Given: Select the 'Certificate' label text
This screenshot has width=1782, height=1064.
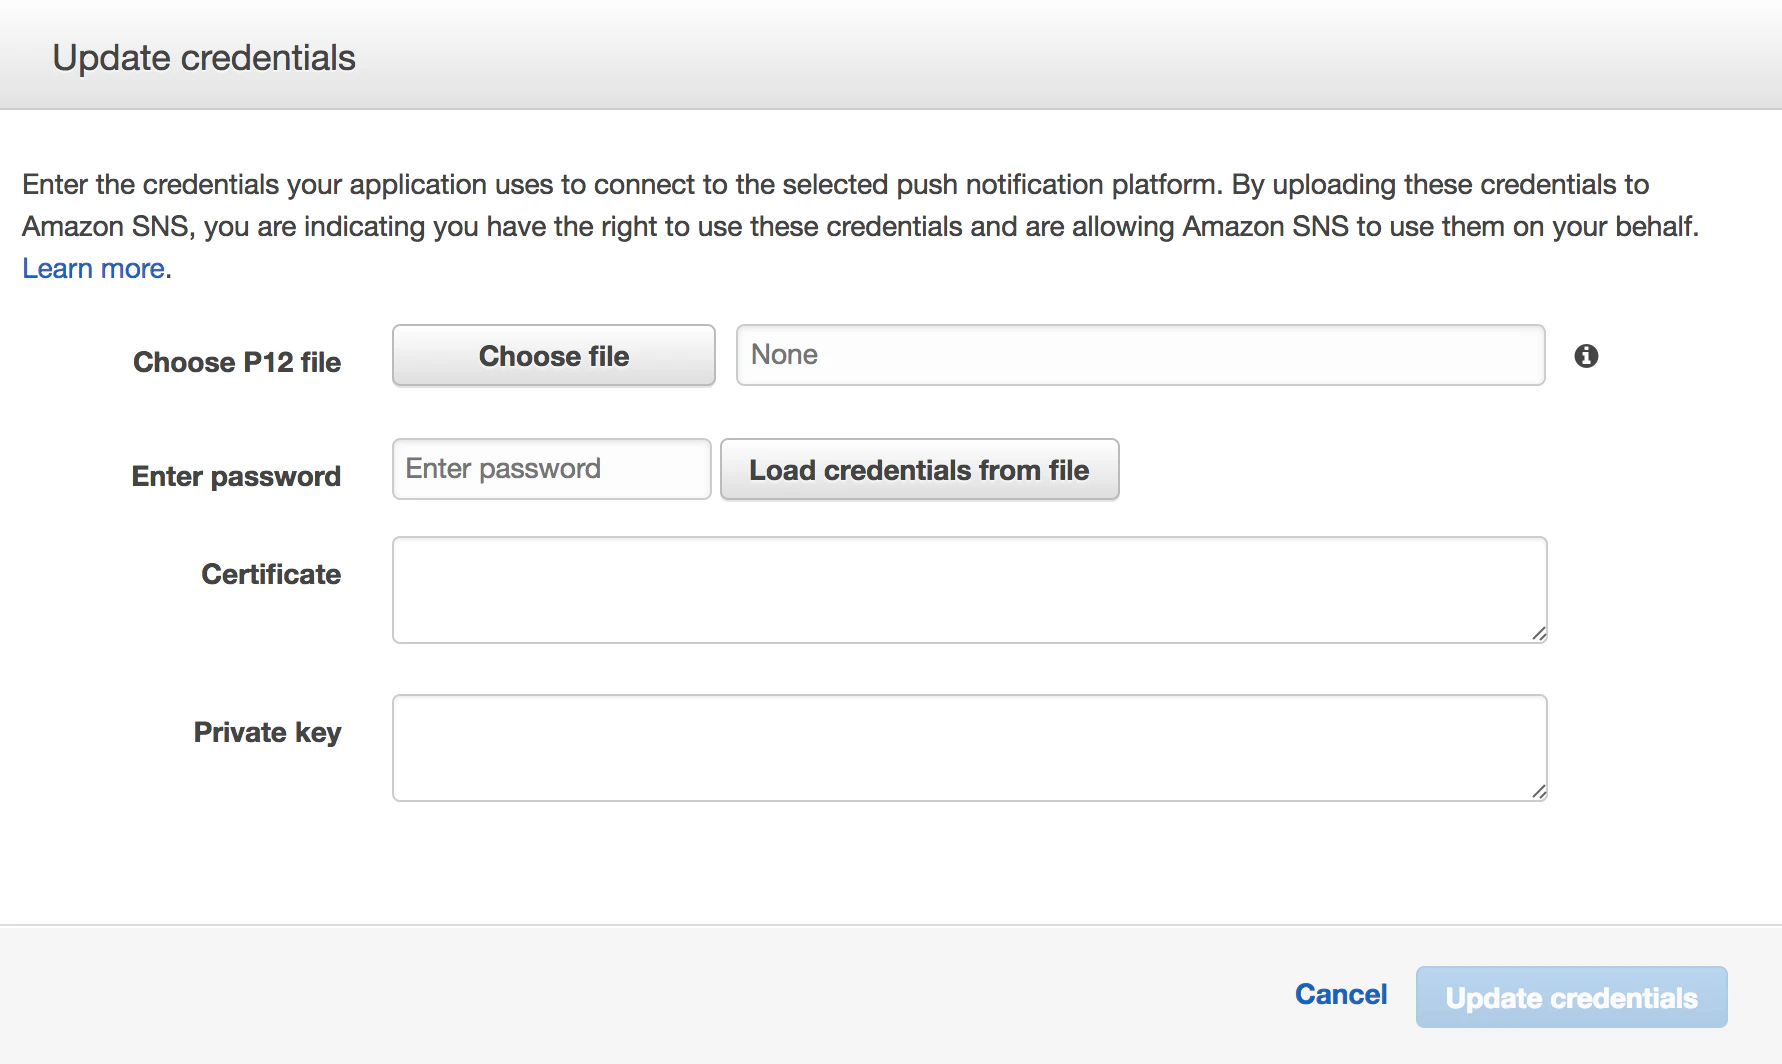Looking at the screenshot, I should click(271, 574).
